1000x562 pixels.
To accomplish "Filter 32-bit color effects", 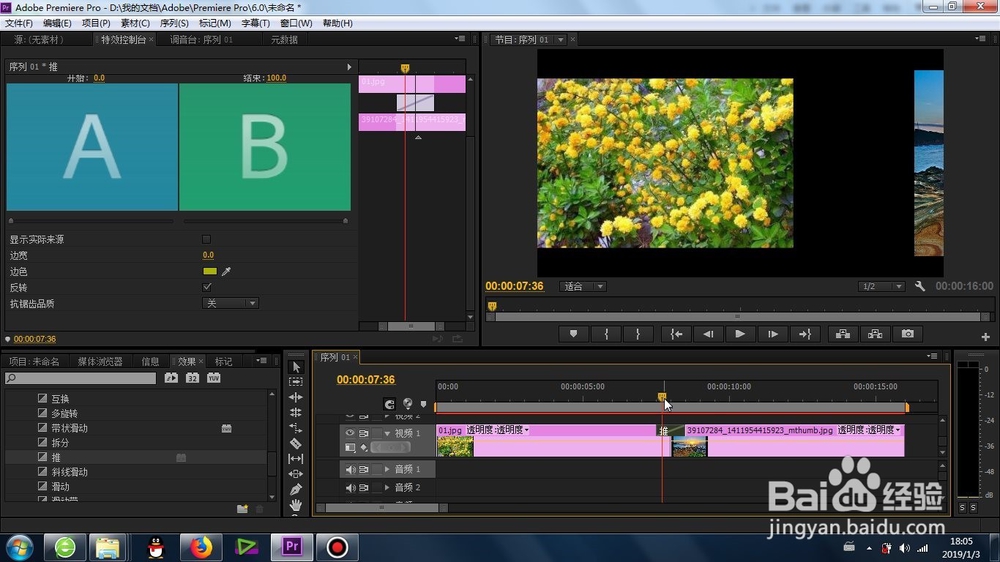I will (192, 378).
